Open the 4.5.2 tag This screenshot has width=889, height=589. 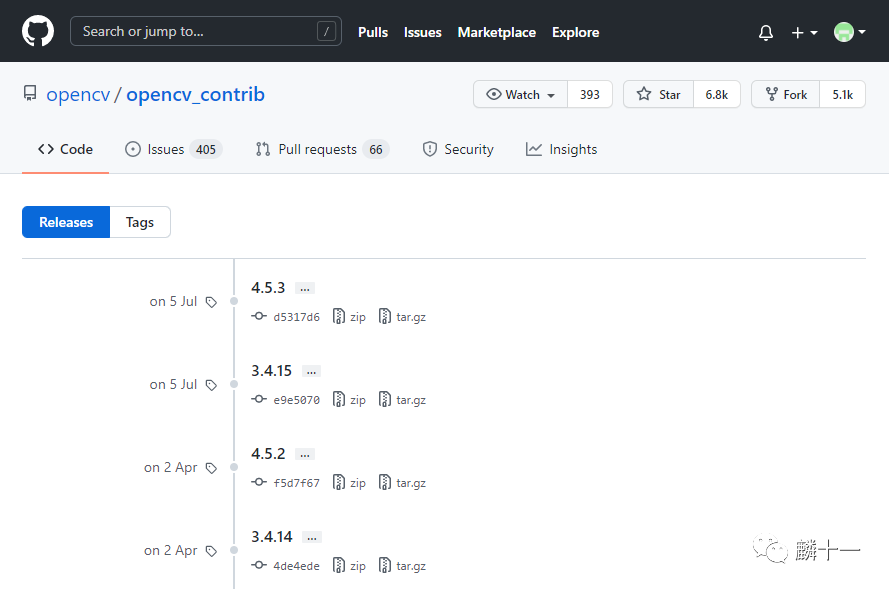[x=268, y=454]
